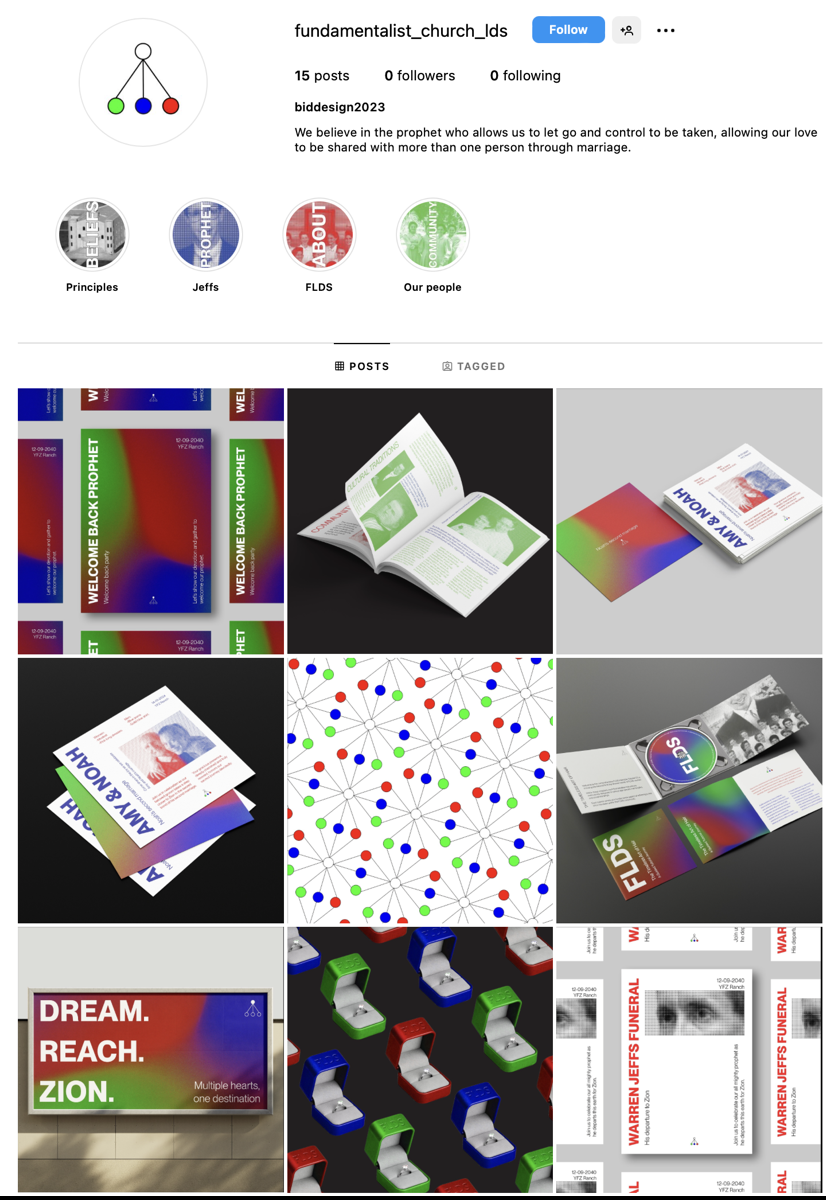This screenshot has height=1200, width=826.
Task: Open the similar accounts suggestion icon
Action: (627, 30)
